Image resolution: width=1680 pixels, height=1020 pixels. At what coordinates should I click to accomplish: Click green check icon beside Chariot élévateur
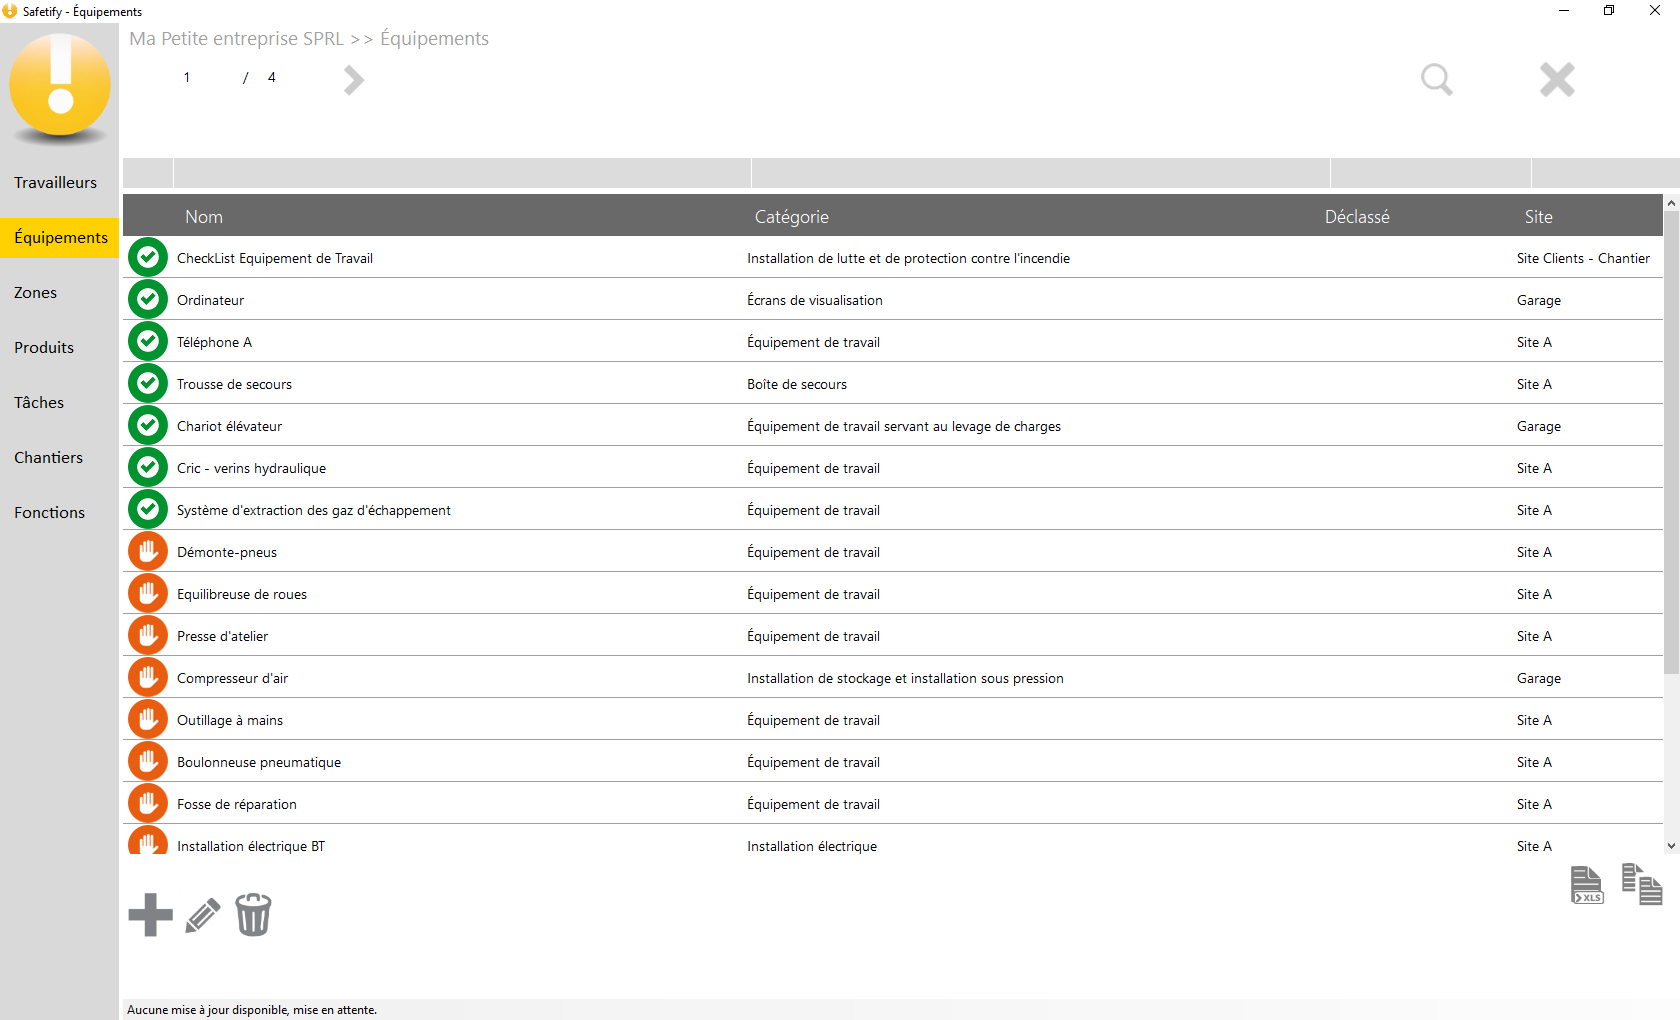point(148,426)
